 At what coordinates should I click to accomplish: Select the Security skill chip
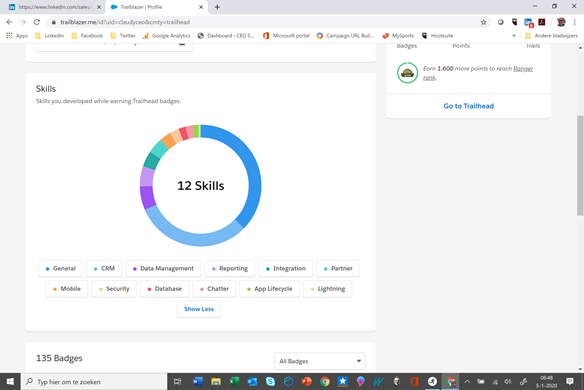(114, 289)
